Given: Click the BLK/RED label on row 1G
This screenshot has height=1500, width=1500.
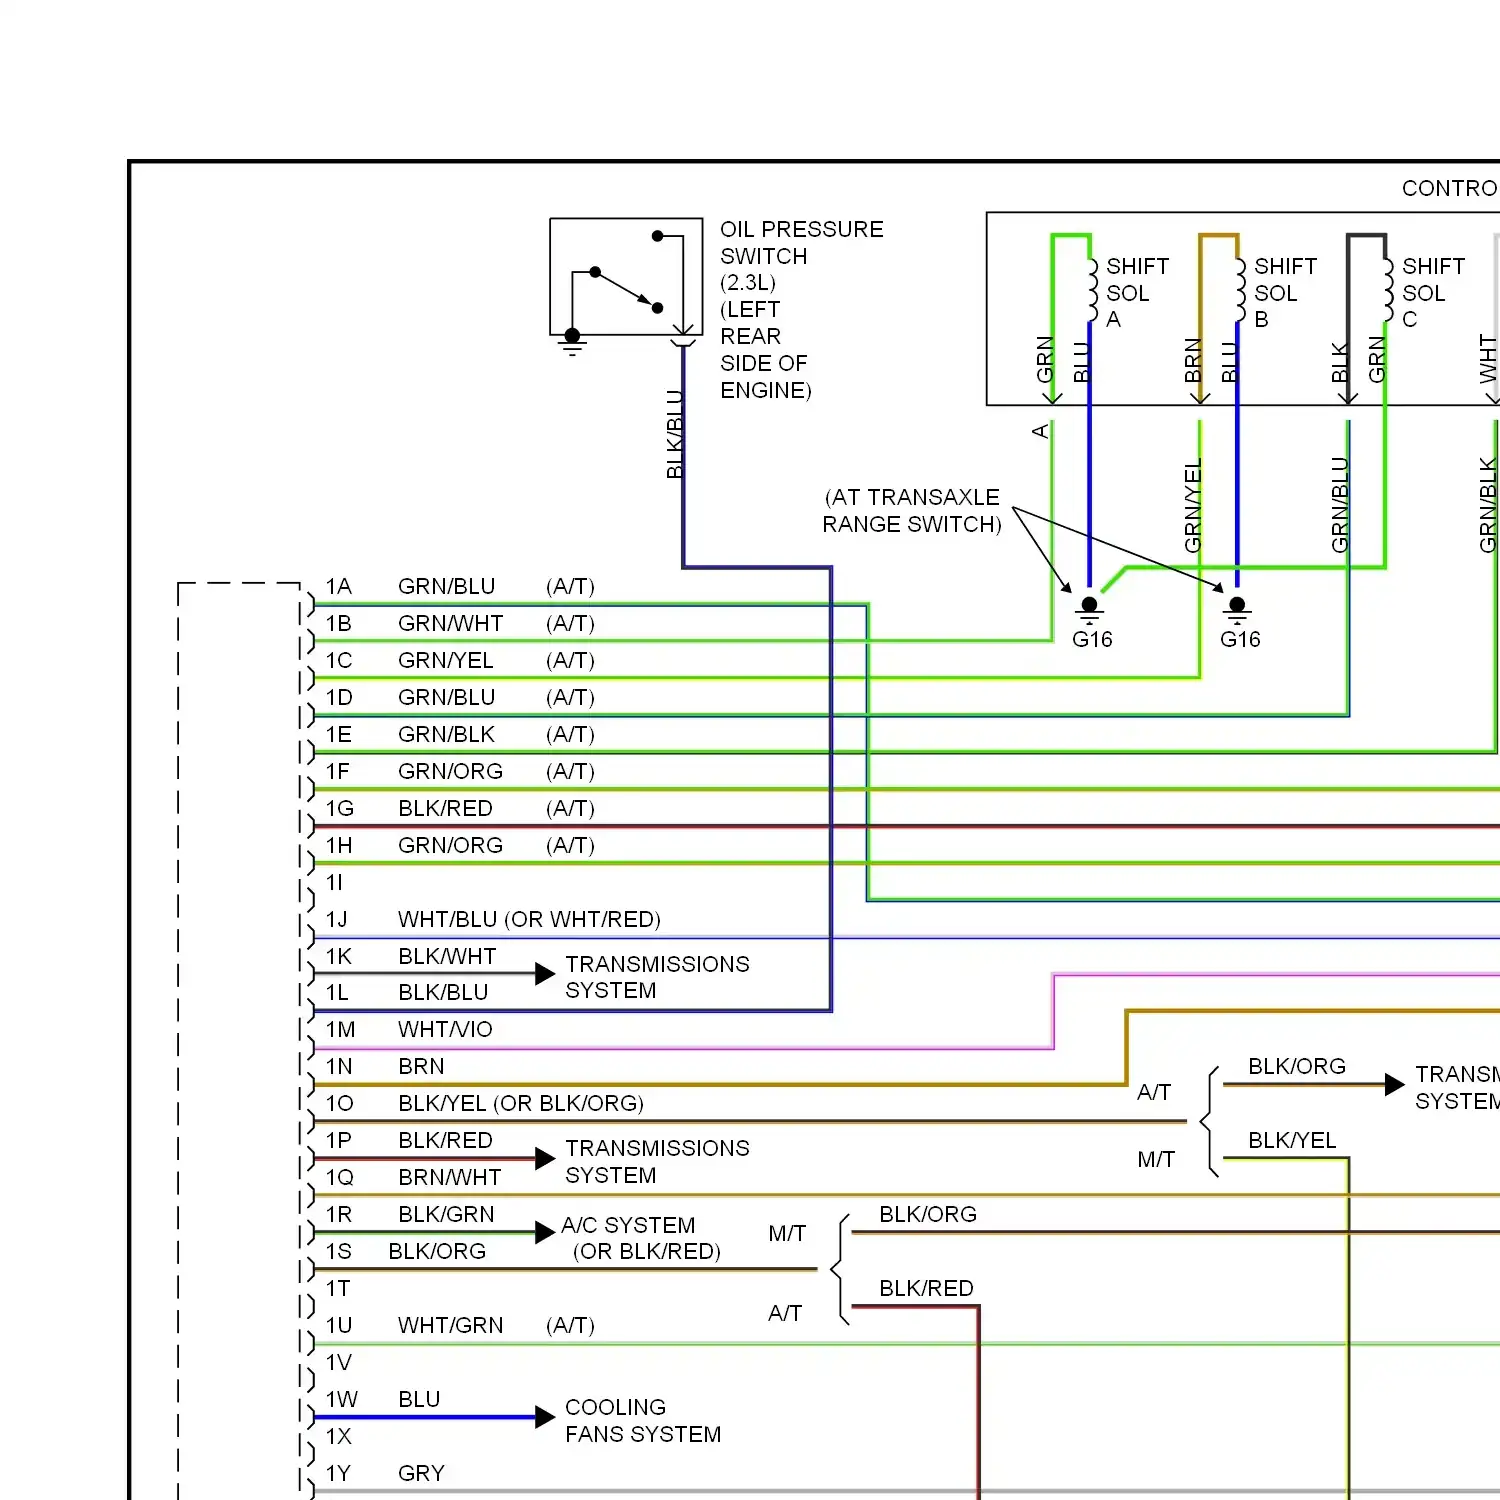Looking at the screenshot, I should (445, 809).
